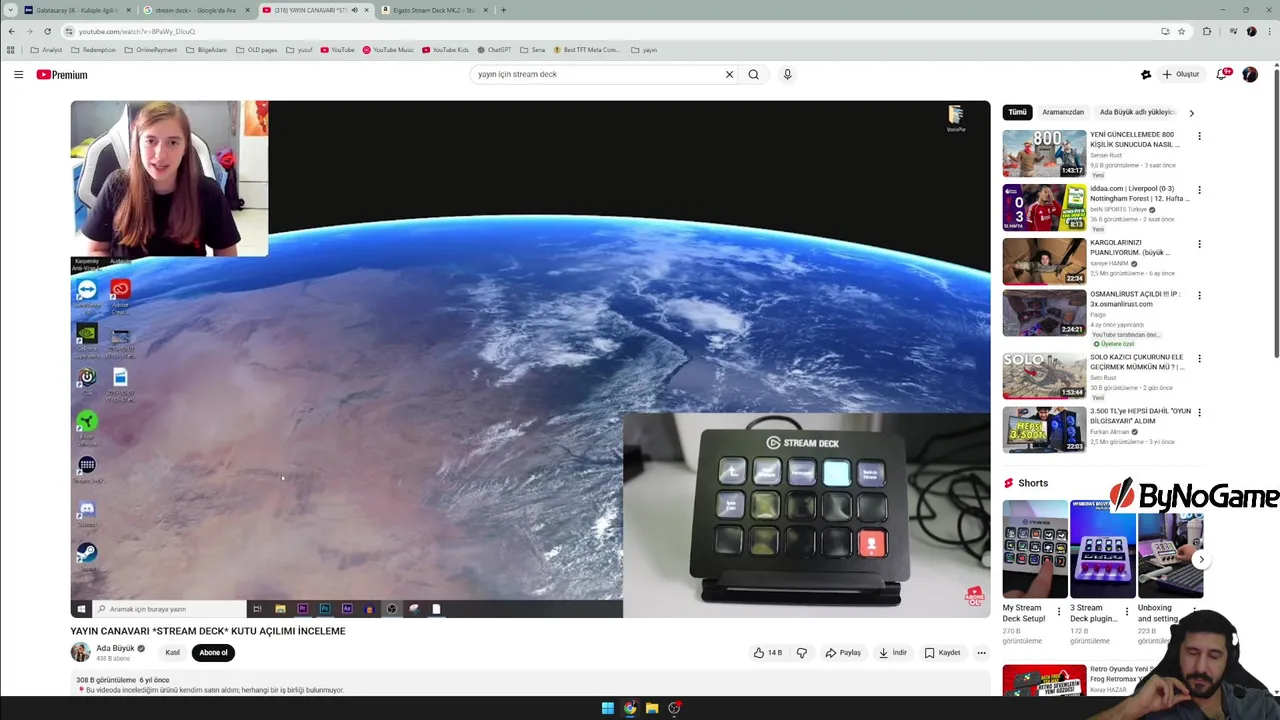Download the video with İndir

tap(892, 653)
